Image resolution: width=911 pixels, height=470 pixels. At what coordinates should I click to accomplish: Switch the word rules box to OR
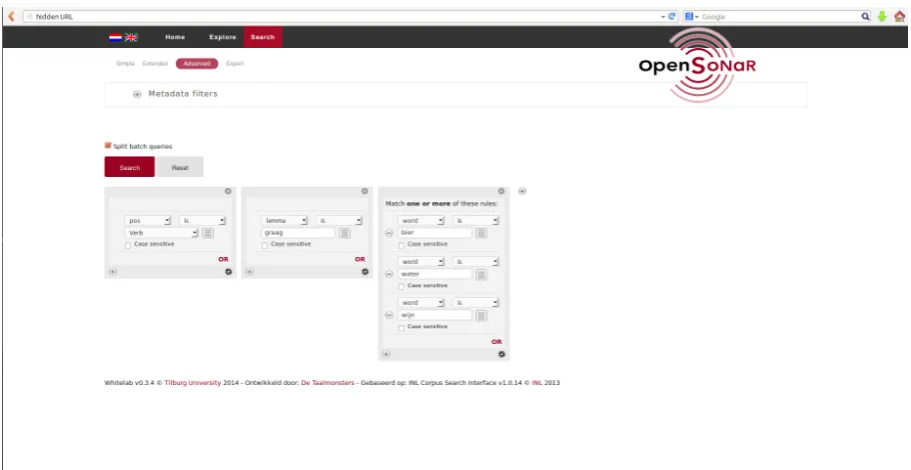click(497, 342)
